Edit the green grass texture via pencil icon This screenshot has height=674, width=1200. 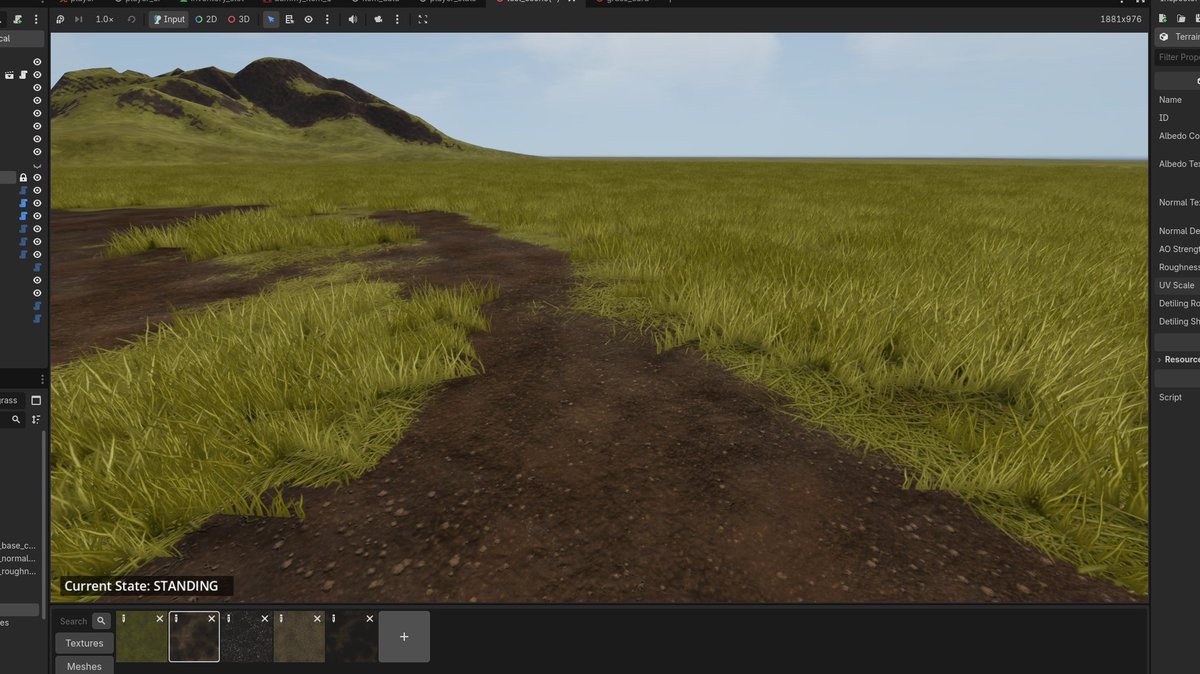click(x=123, y=619)
